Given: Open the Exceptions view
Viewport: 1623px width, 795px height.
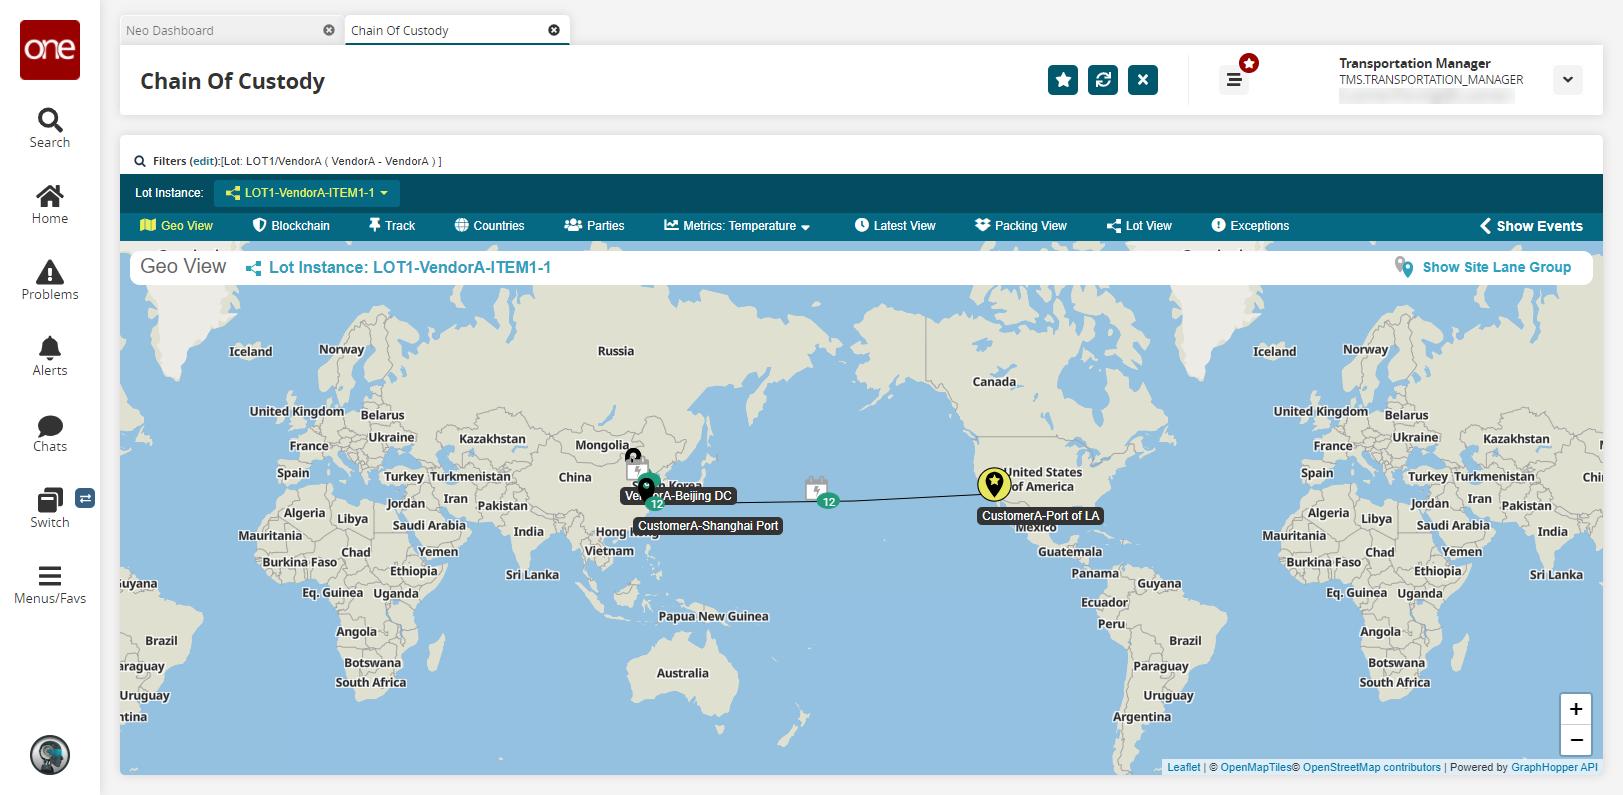Looking at the screenshot, I should [1250, 226].
